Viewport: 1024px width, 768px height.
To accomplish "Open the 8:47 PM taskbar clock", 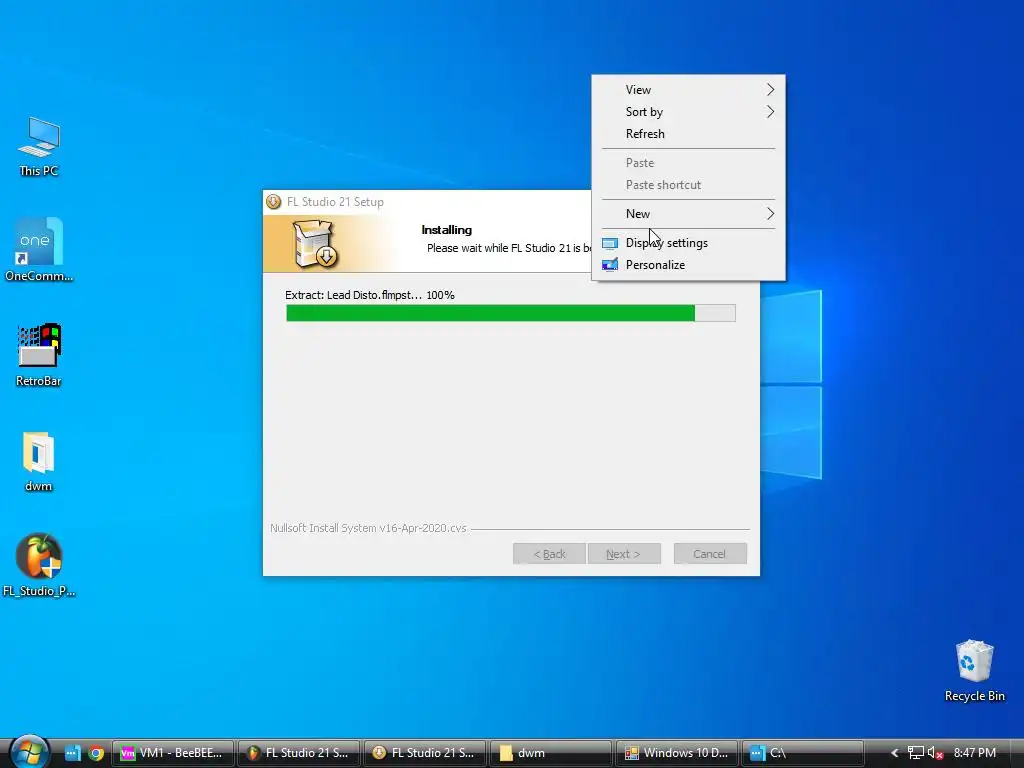I will 974,753.
